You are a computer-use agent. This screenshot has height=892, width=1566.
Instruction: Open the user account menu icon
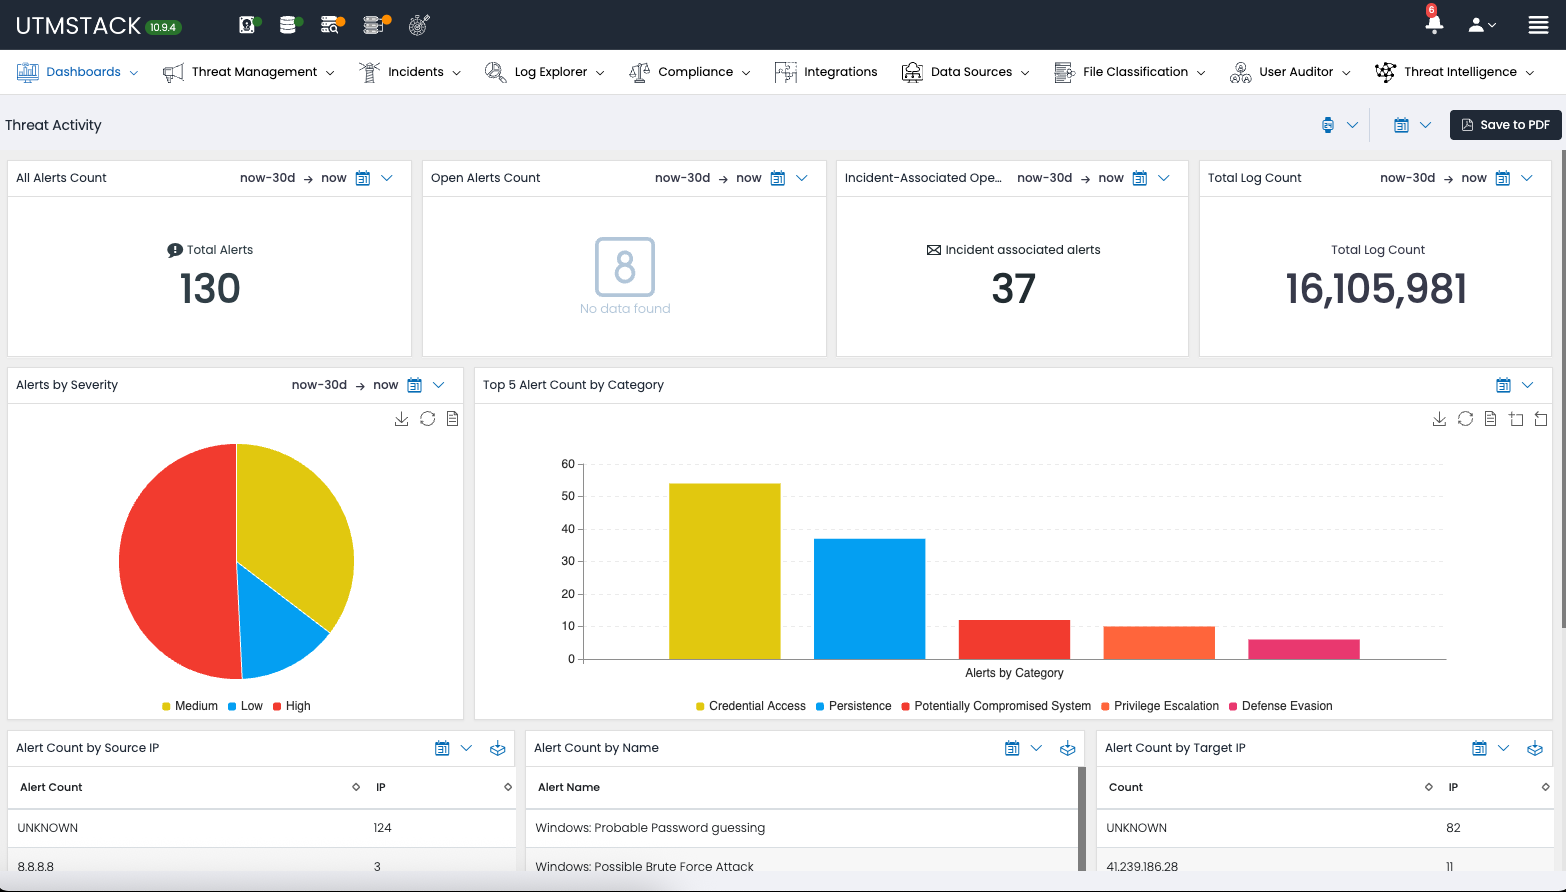1481,25
